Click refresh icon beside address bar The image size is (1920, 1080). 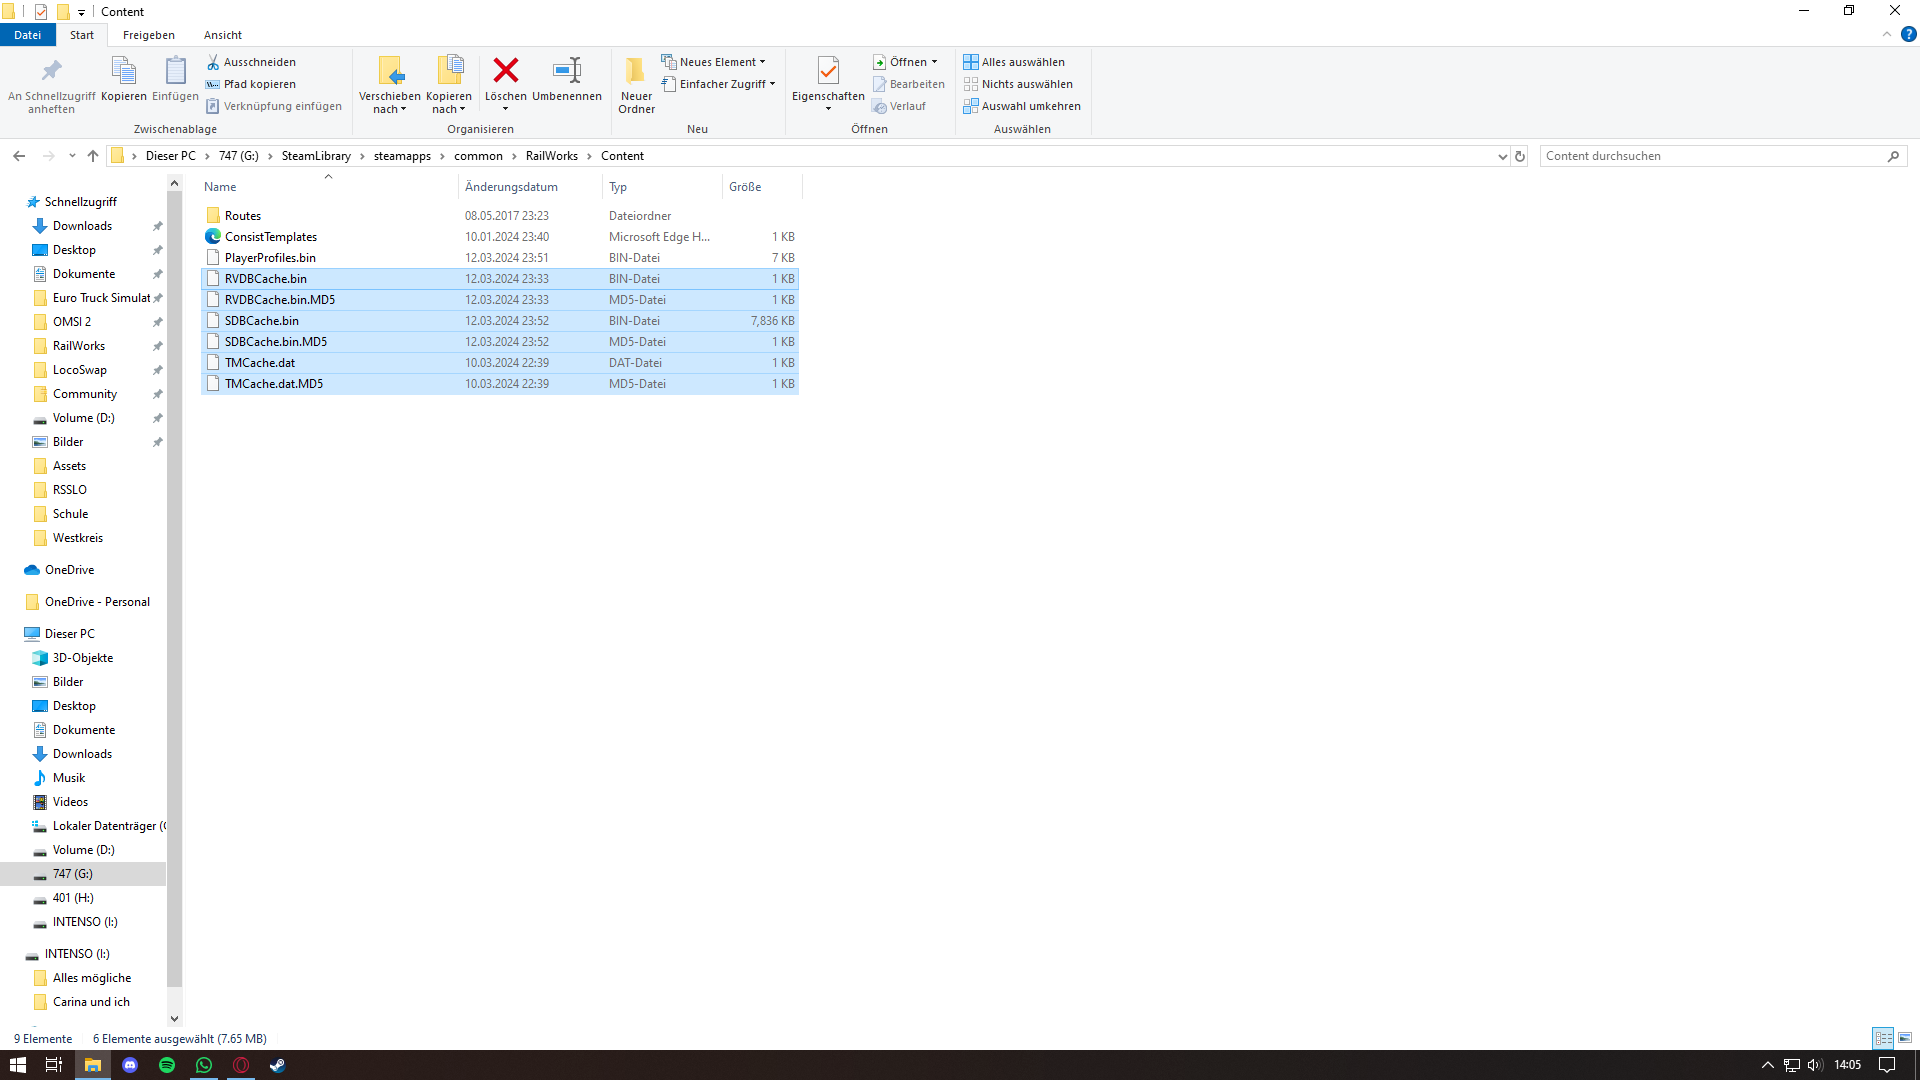pyautogui.click(x=1520, y=156)
